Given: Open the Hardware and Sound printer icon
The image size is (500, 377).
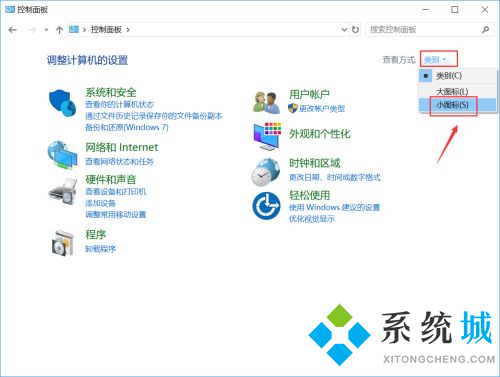Looking at the screenshot, I should 62,191.
